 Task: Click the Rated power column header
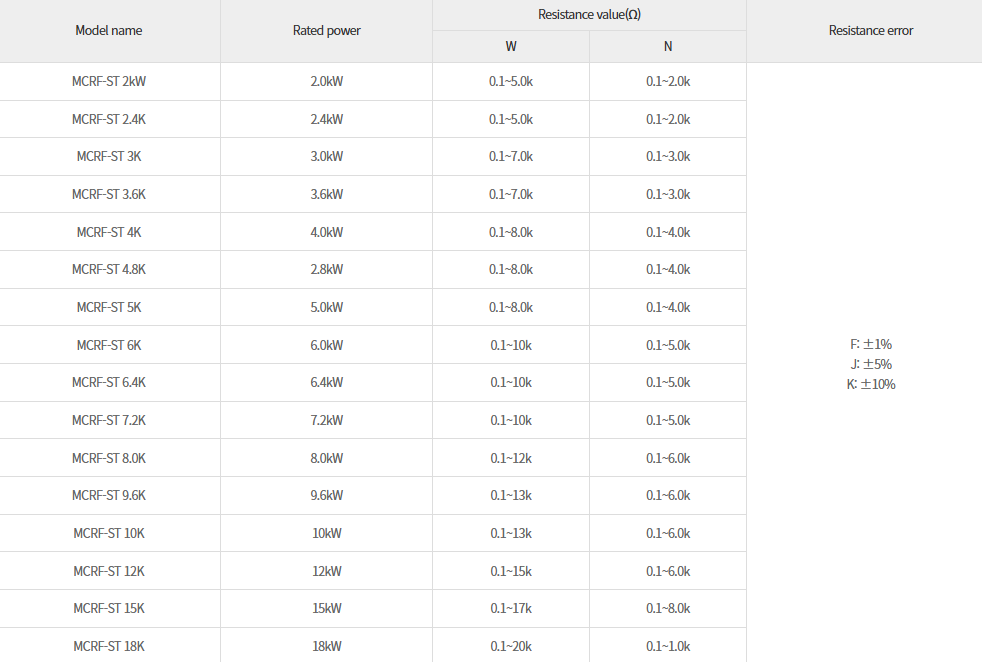tap(326, 31)
